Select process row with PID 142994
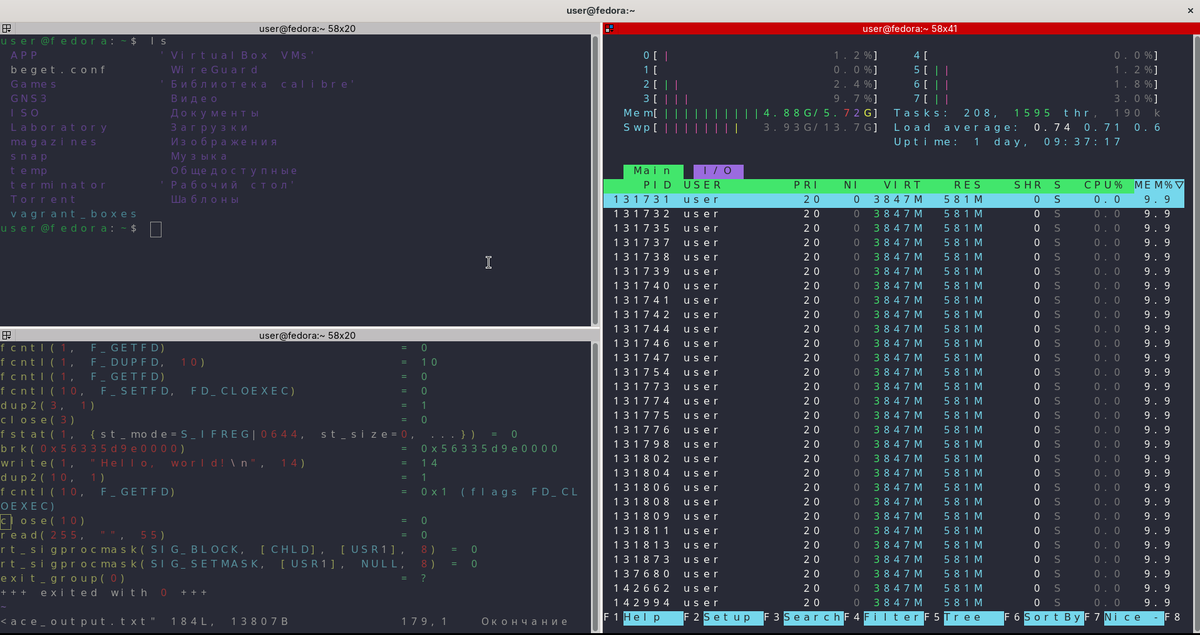The height and width of the screenshot is (635, 1200). click(x=894, y=603)
